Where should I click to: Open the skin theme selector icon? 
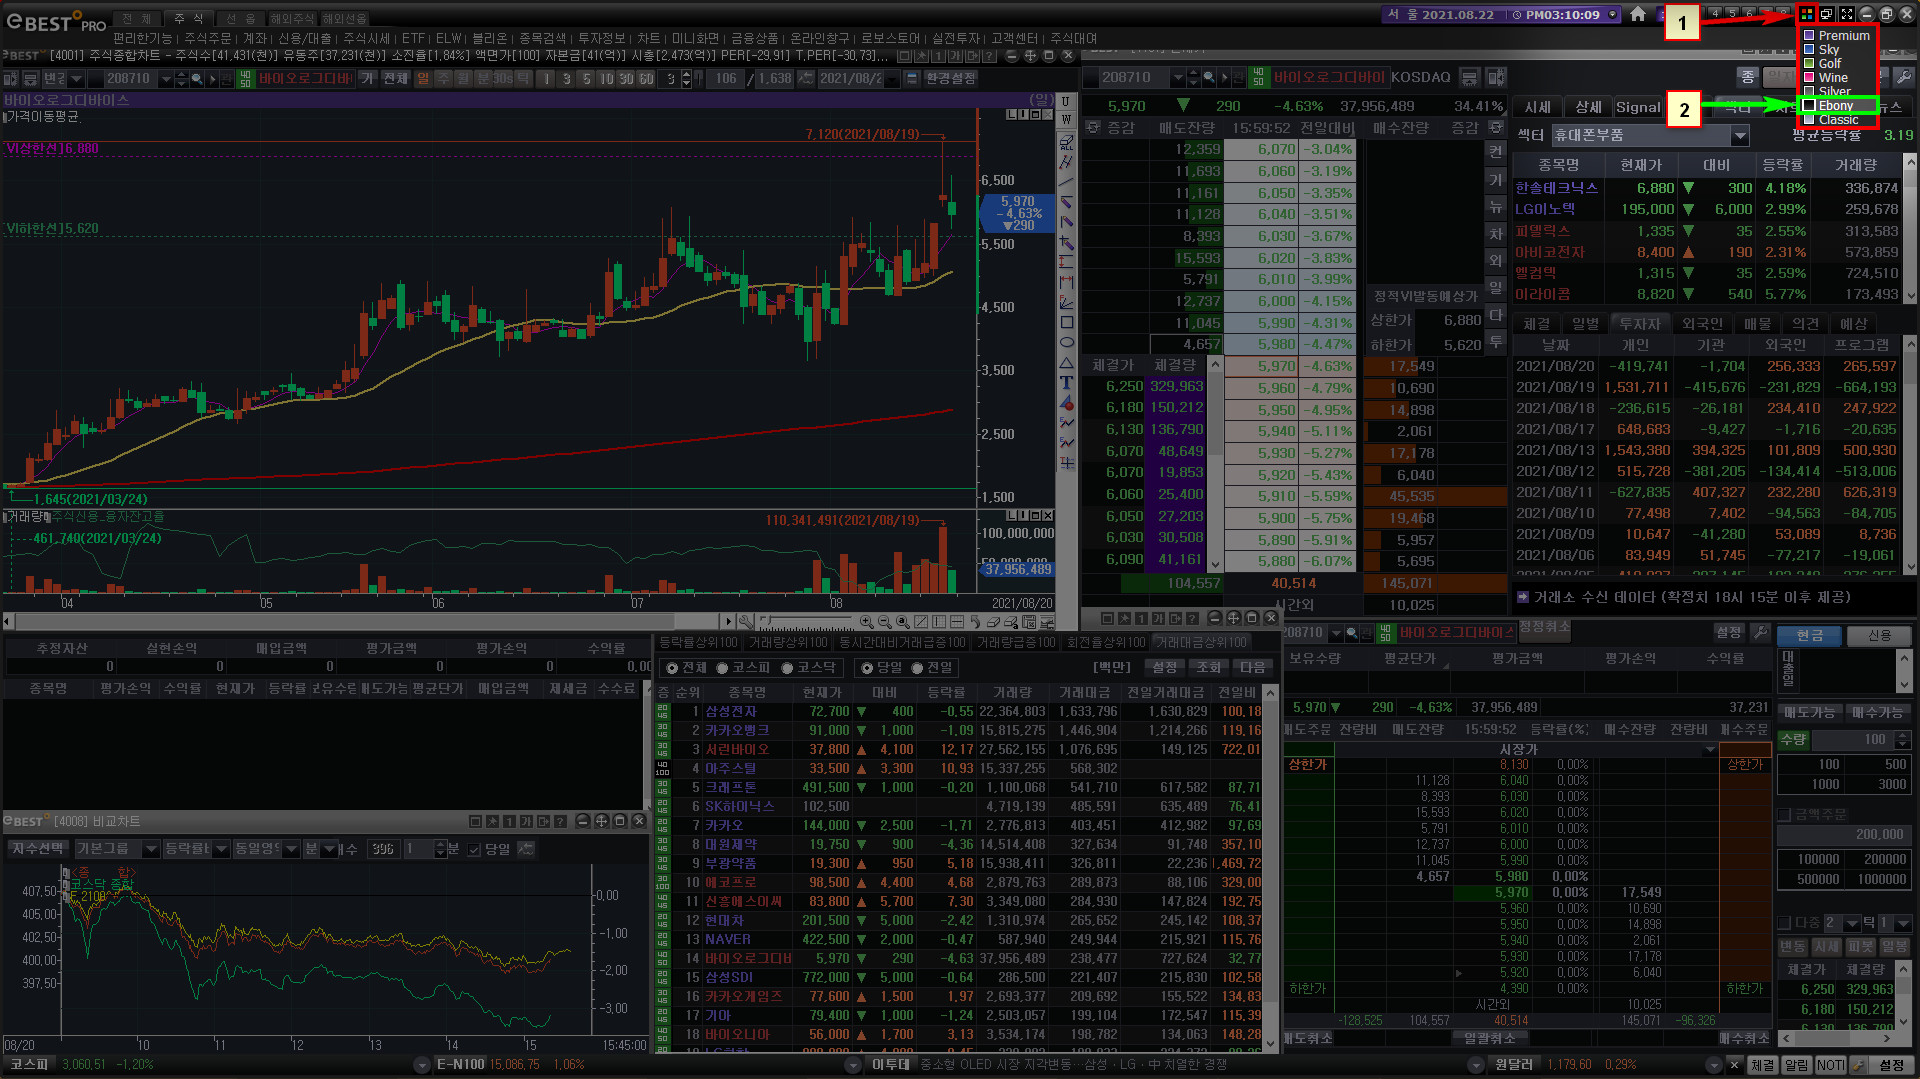[x=1807, y=14]
